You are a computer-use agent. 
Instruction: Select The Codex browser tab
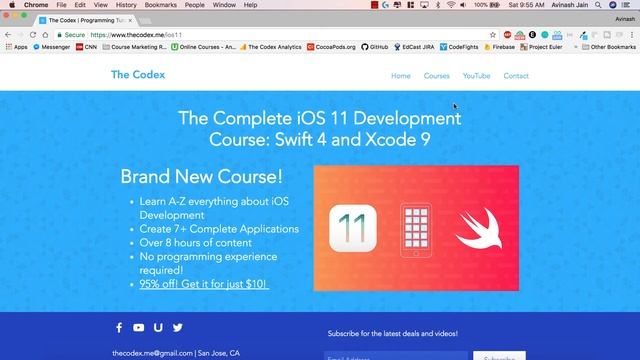84,20
